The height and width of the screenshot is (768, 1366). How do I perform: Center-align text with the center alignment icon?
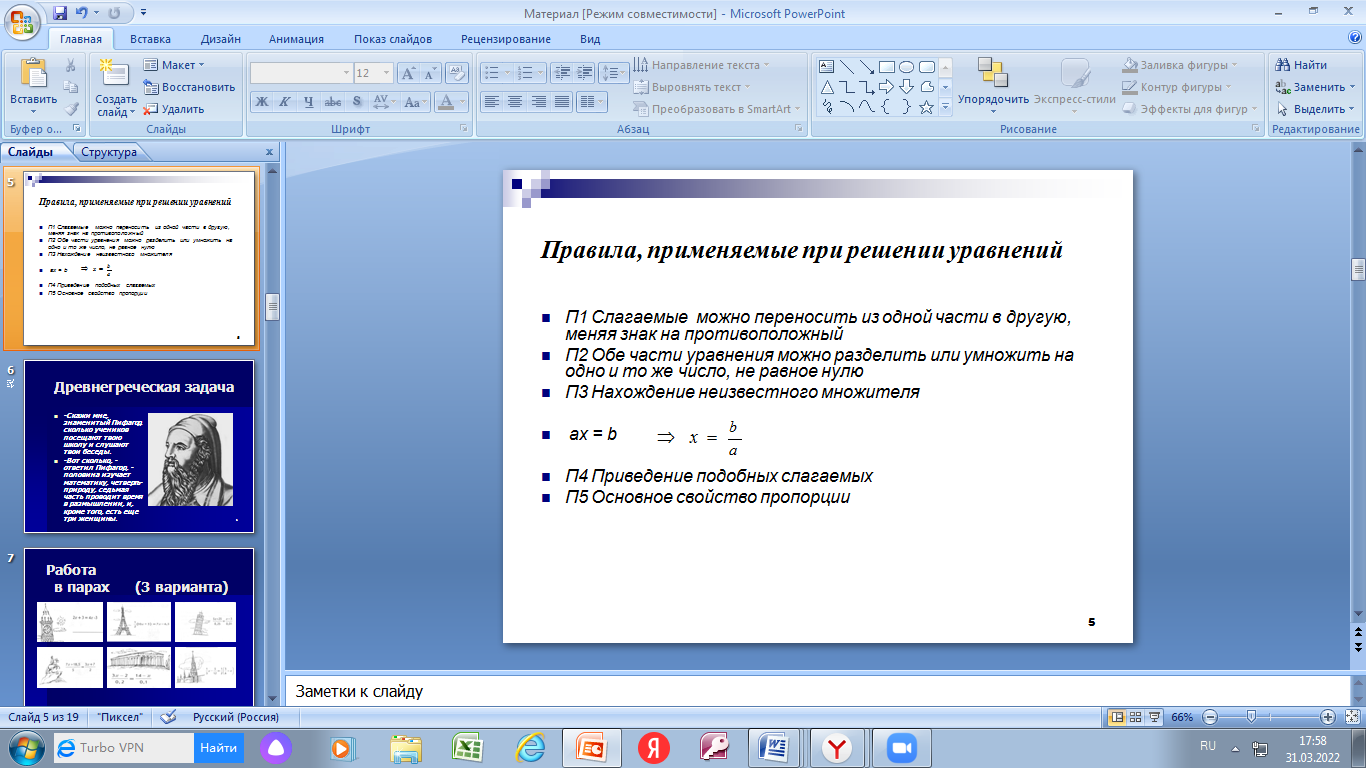pyautogui.click(x=515, y=101)
